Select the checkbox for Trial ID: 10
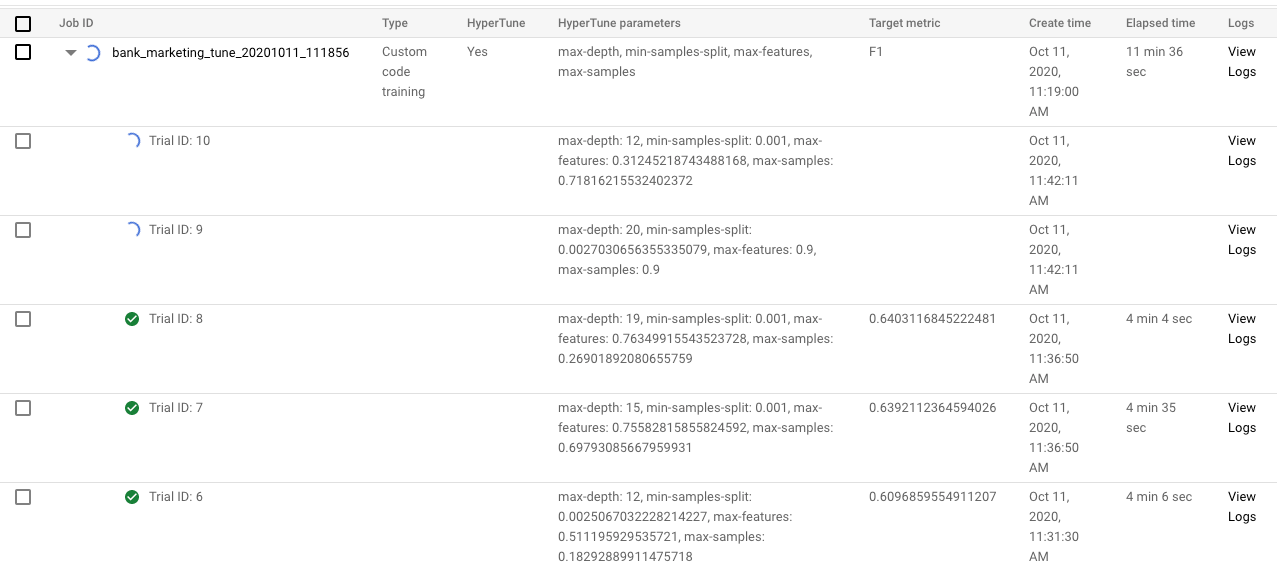Image resolution: width=1277 pixels, height=569 pixels. [23, 141]
